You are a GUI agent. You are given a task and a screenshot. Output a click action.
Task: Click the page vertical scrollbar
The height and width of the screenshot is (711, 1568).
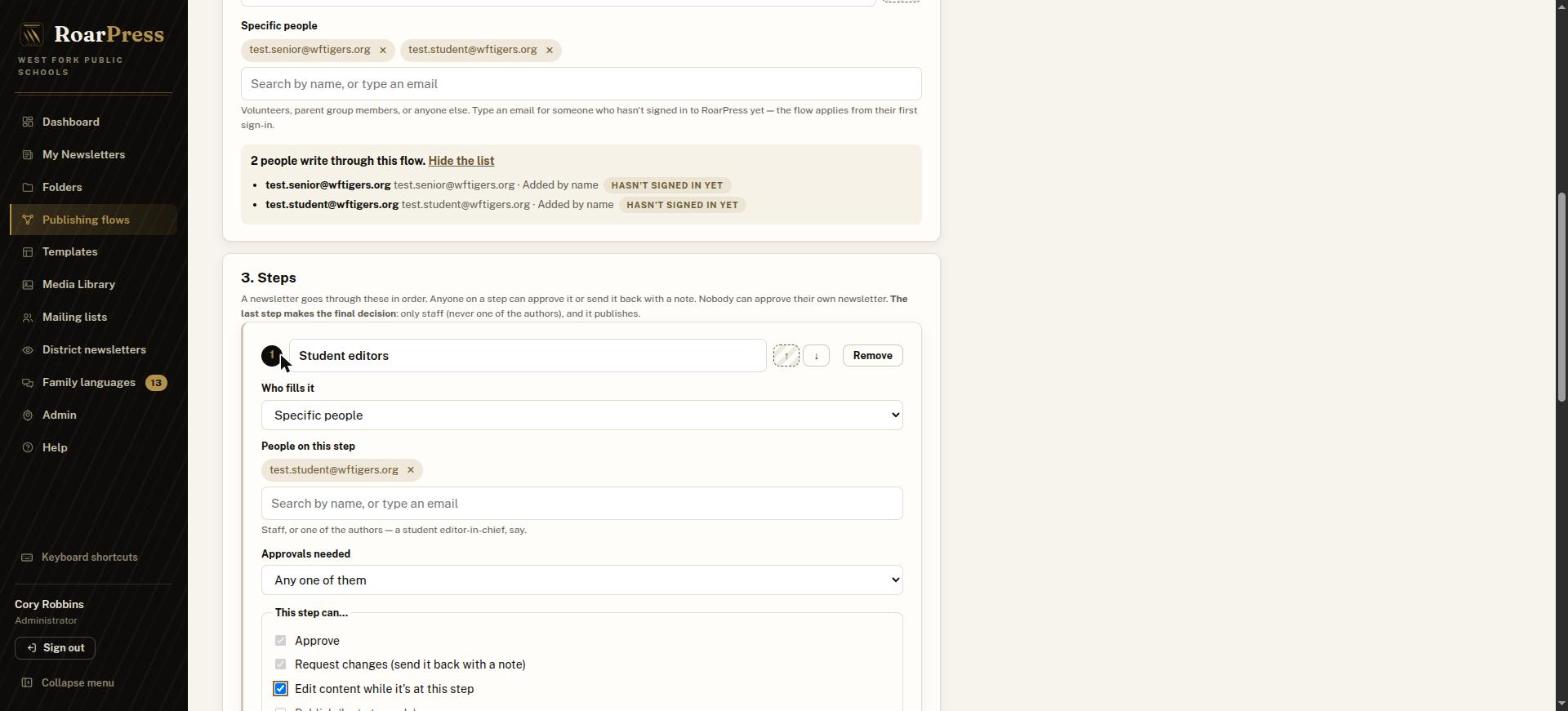(1561, 298)
